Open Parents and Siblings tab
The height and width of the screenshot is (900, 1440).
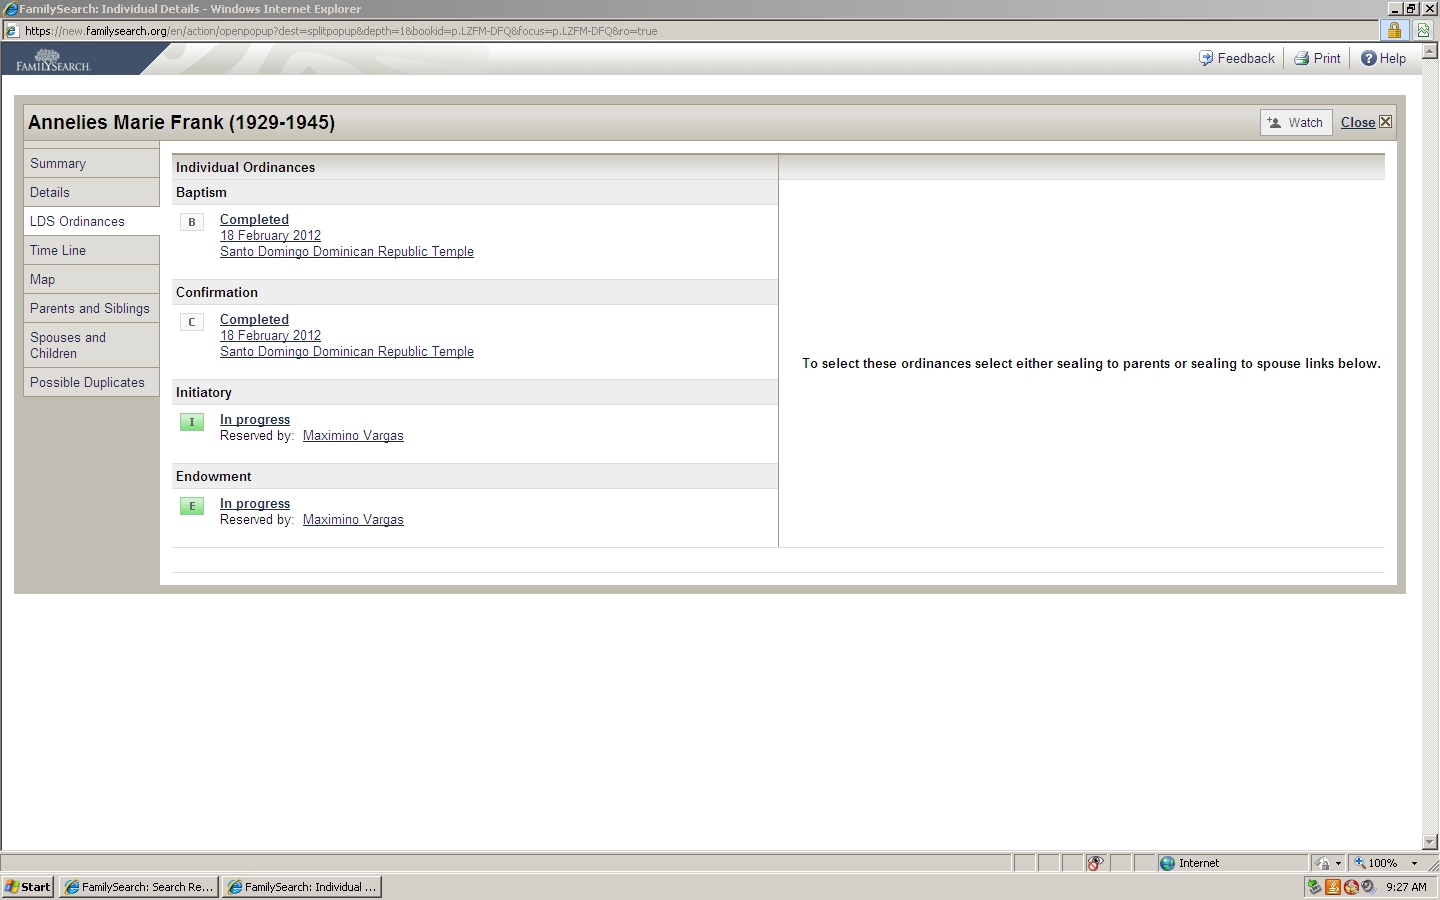91,308
